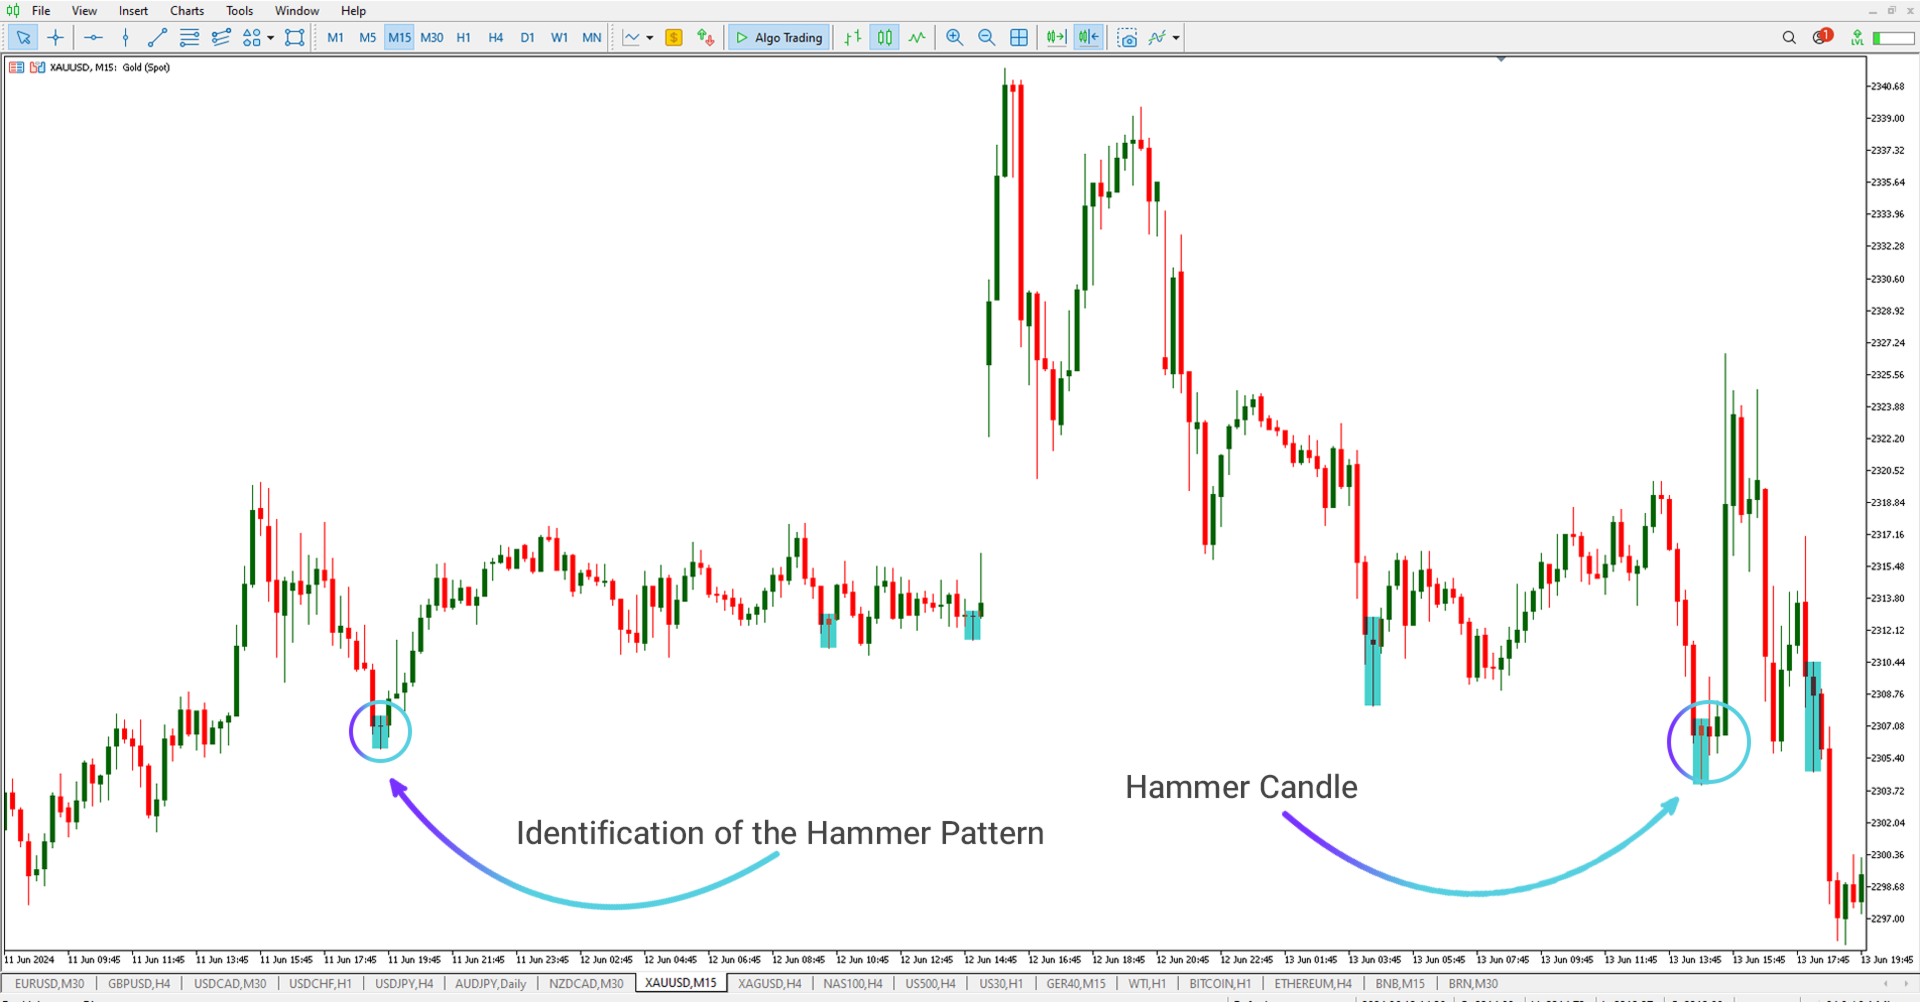The width and height of the screenshot is (1920, 1002).
Task: Zoom in on the chart
Action: tap(954, 37)
